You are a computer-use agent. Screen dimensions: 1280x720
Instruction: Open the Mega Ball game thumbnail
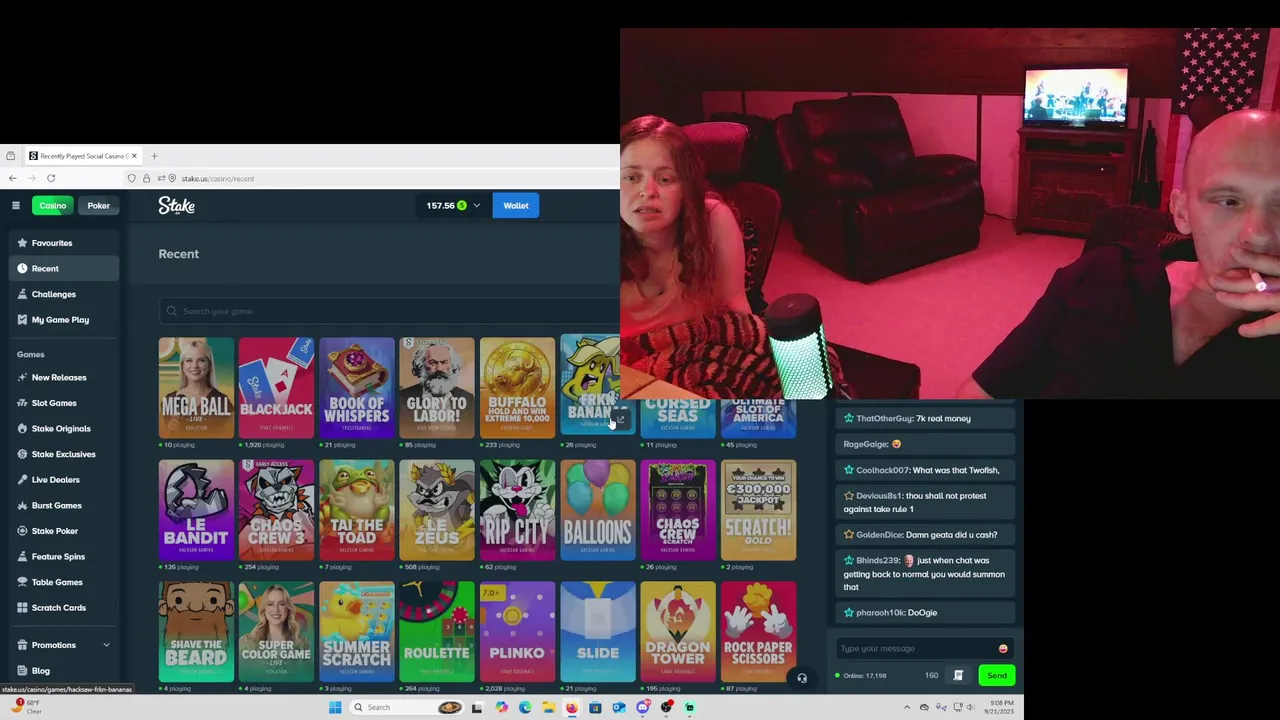point(196,388)
